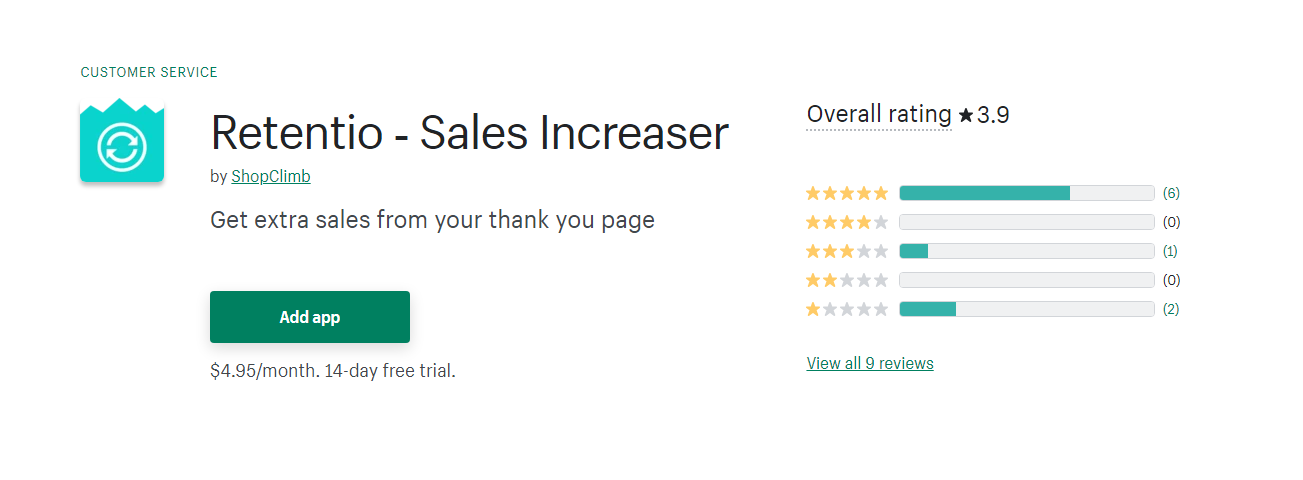Click the $4.95/month pricing text

click(333, 371)
